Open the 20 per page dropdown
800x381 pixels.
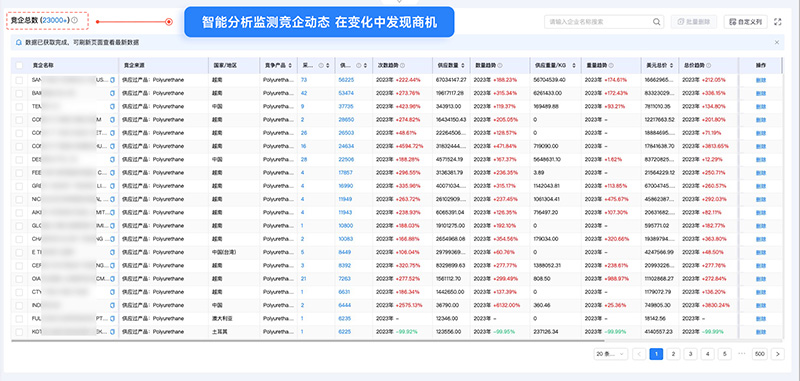click(611, 354)
